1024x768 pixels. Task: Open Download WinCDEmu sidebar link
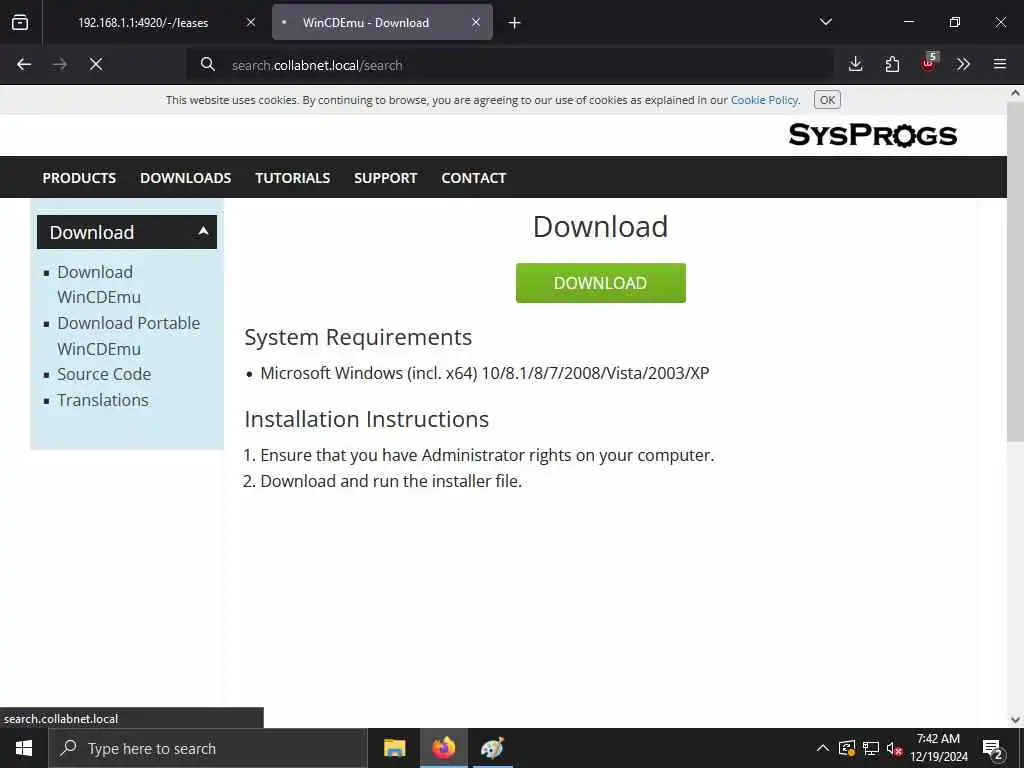pyautogui.click(x=99, y=284)
